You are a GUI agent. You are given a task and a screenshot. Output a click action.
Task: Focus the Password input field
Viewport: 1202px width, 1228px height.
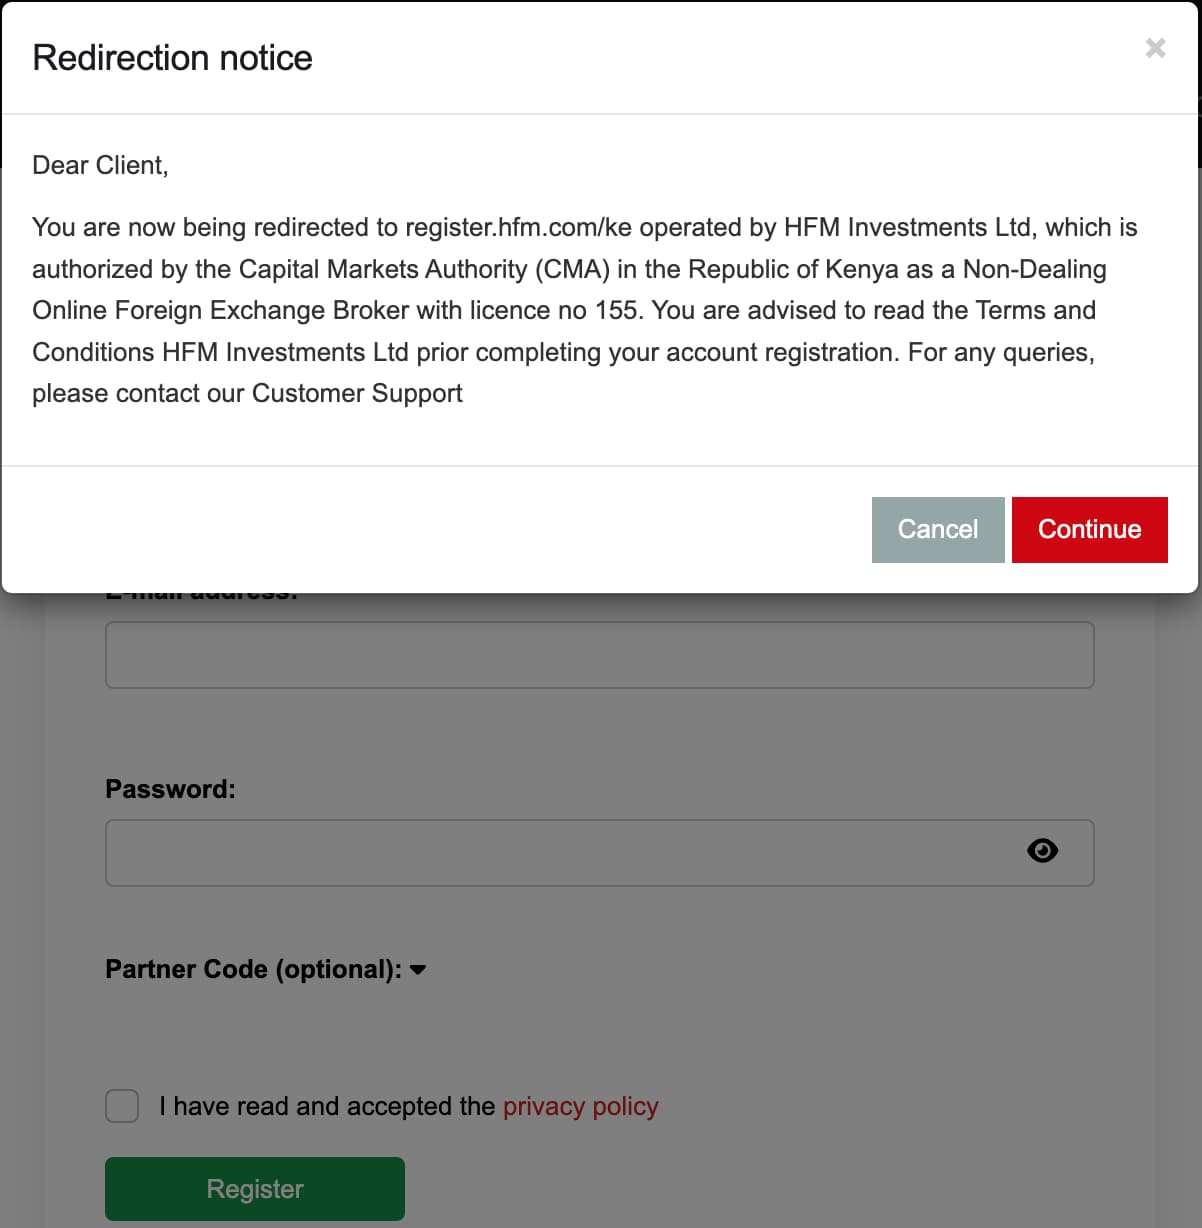point(560,853)
